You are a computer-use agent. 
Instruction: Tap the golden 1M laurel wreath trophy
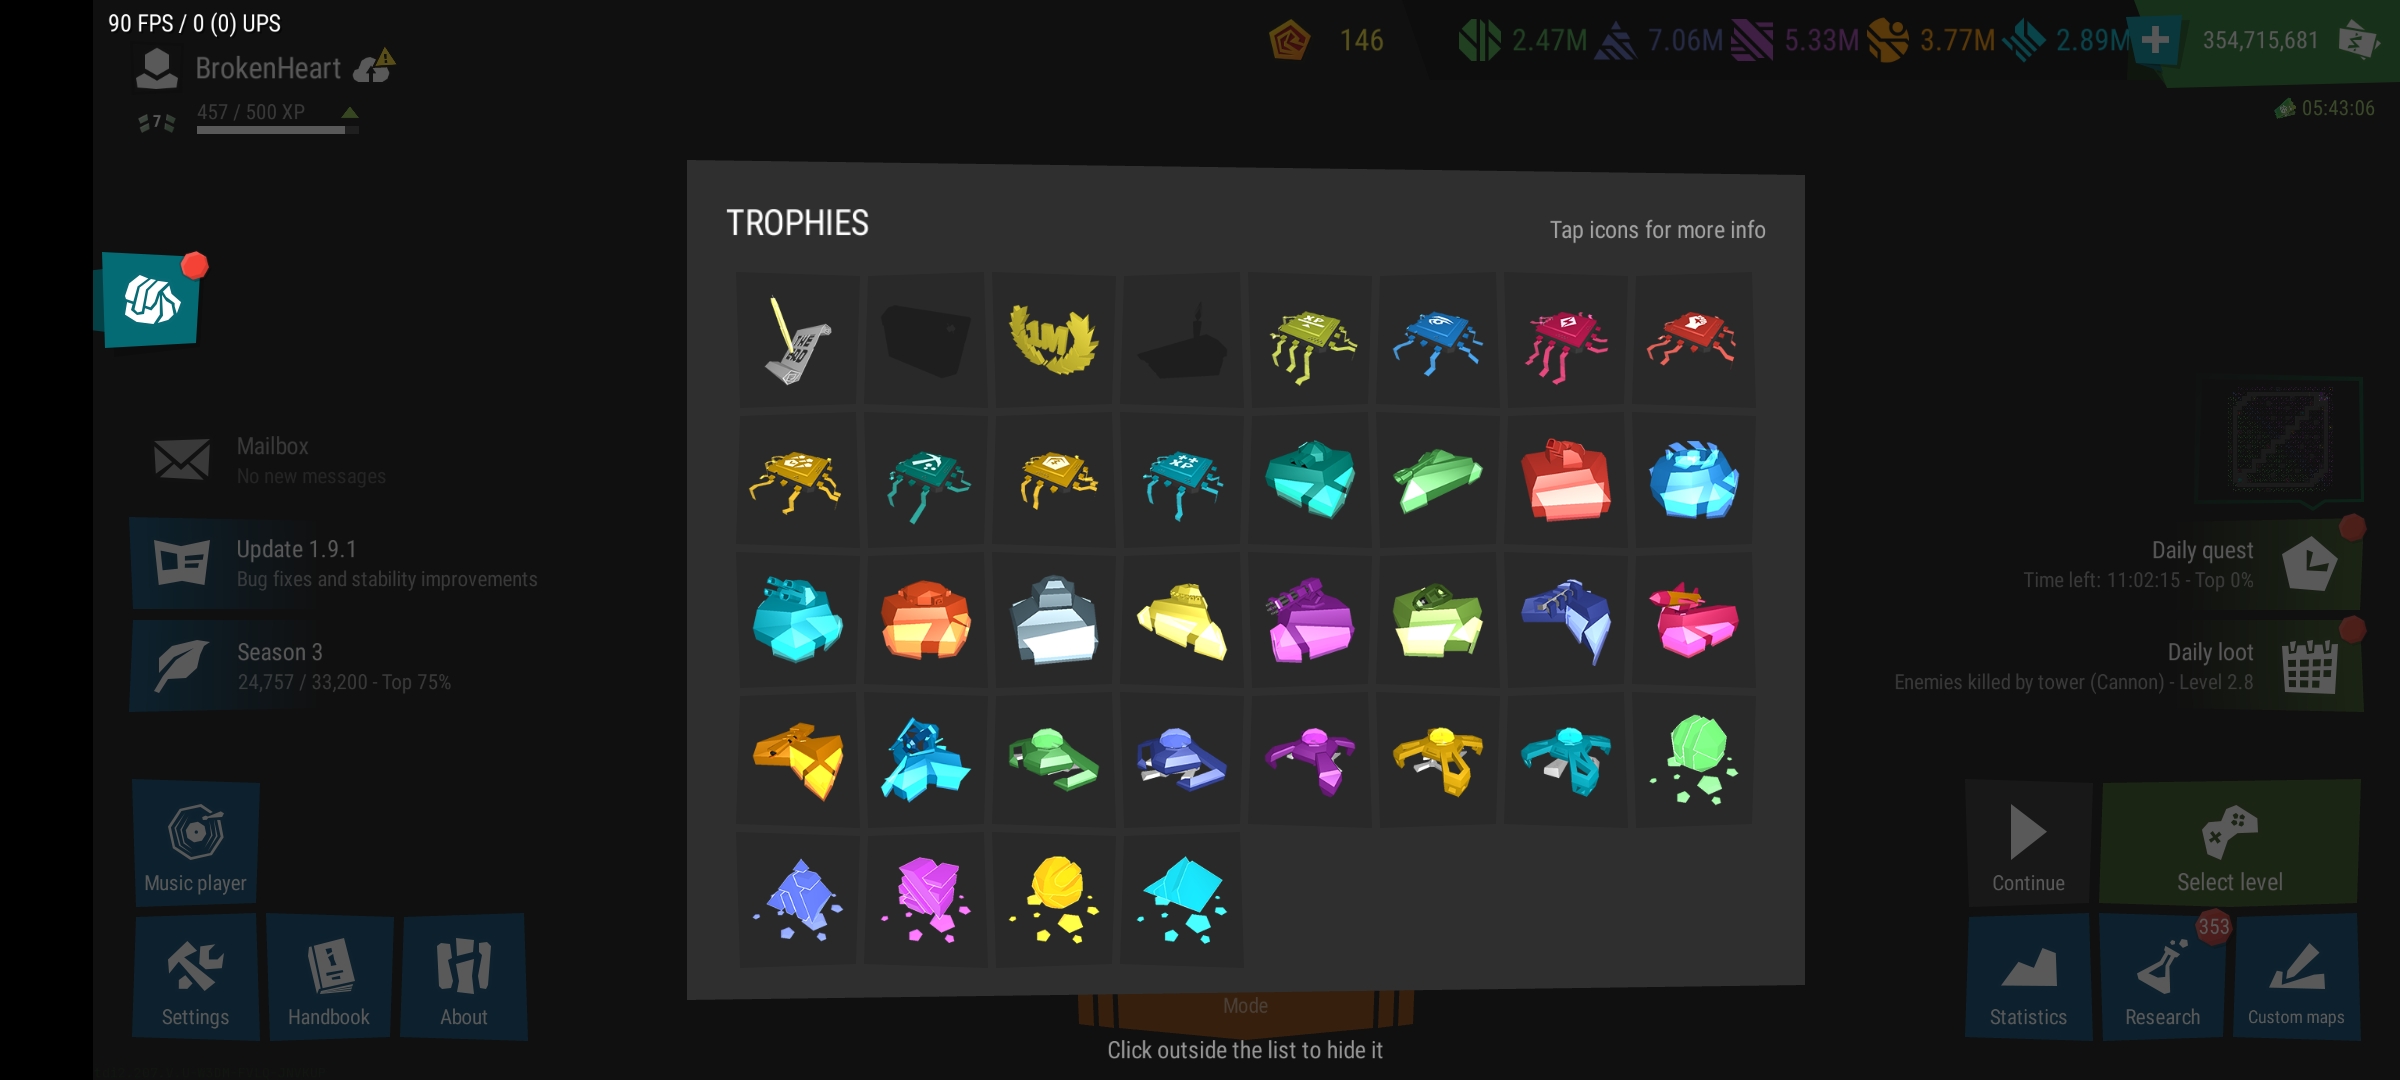tap(1053, 340)
